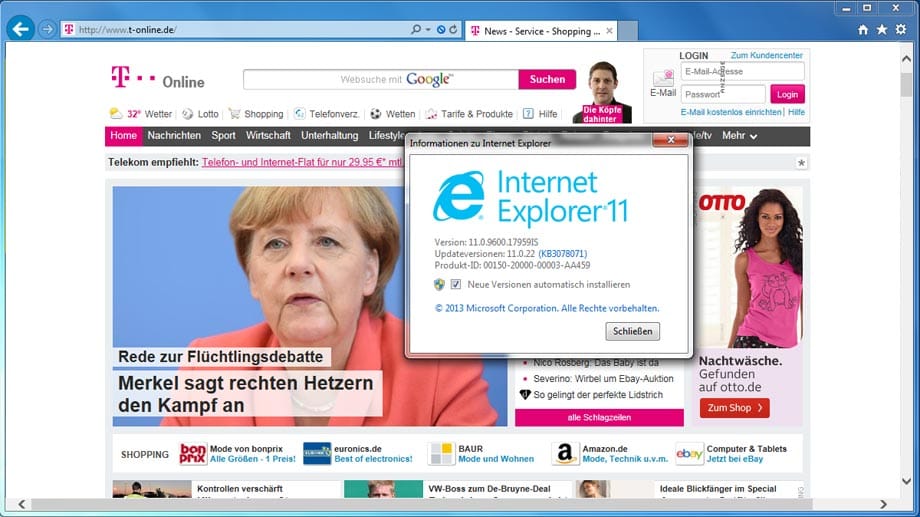The width and height of the screenshot is (920, 517).
Task: Open Tarife & Produkte icon link
Action: coord(431,114)
